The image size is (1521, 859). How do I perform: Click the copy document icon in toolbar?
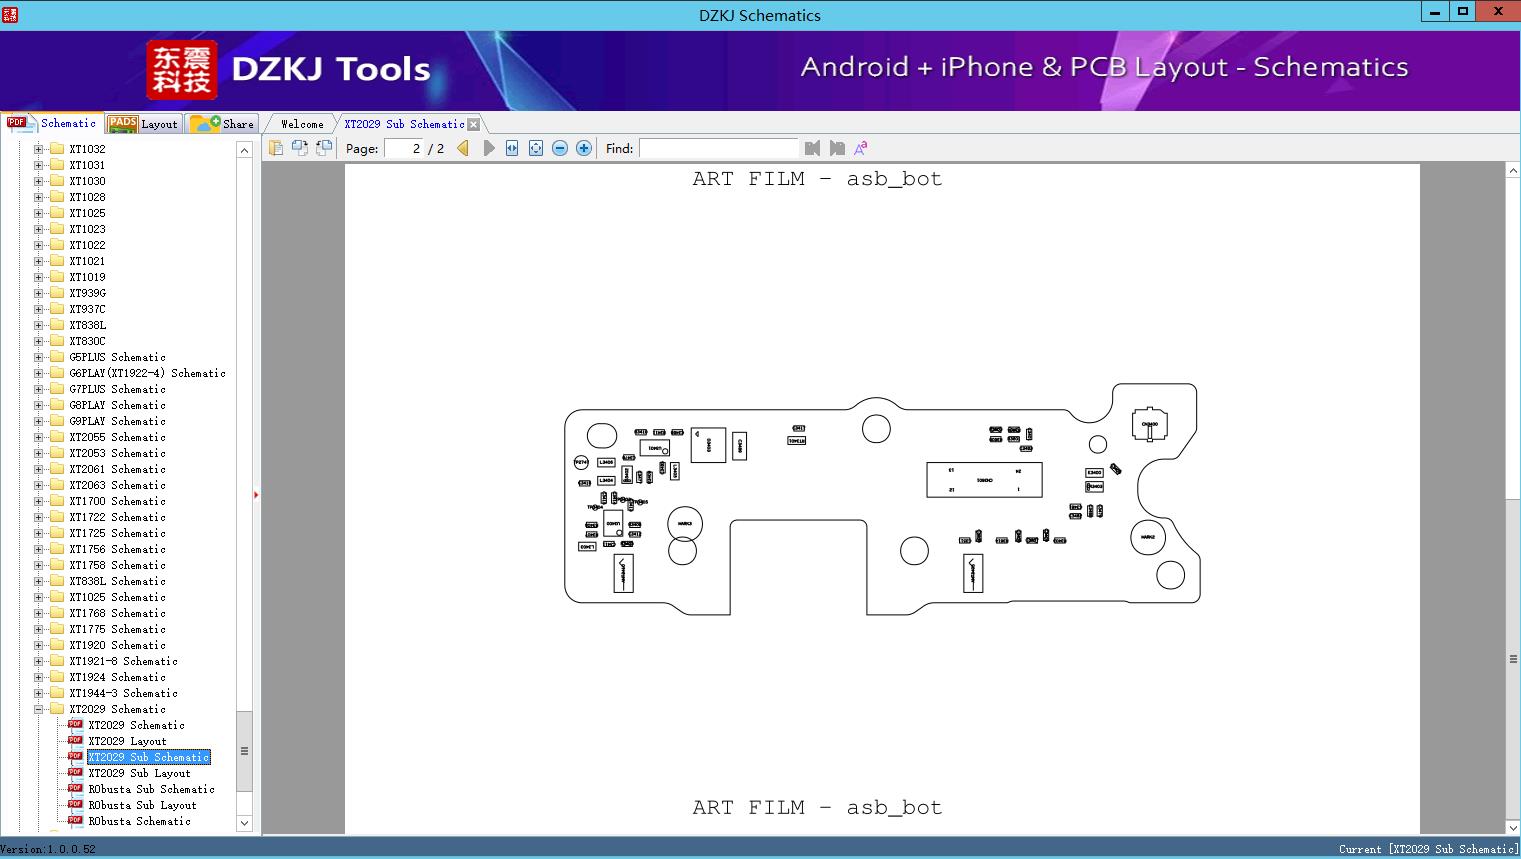point(276,148)
